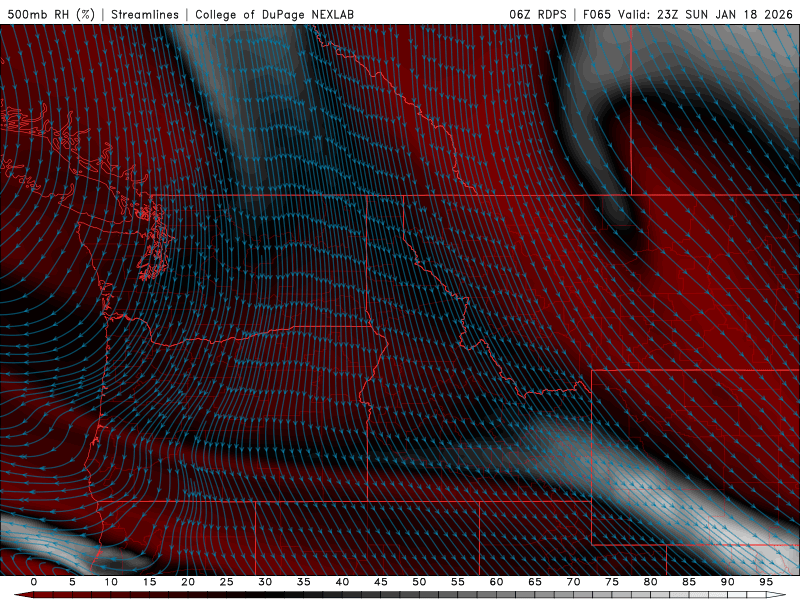The width and height of the screenshot is (800, 600).
Task: Click the 25 label on the color scale
Action: [227, 582]
